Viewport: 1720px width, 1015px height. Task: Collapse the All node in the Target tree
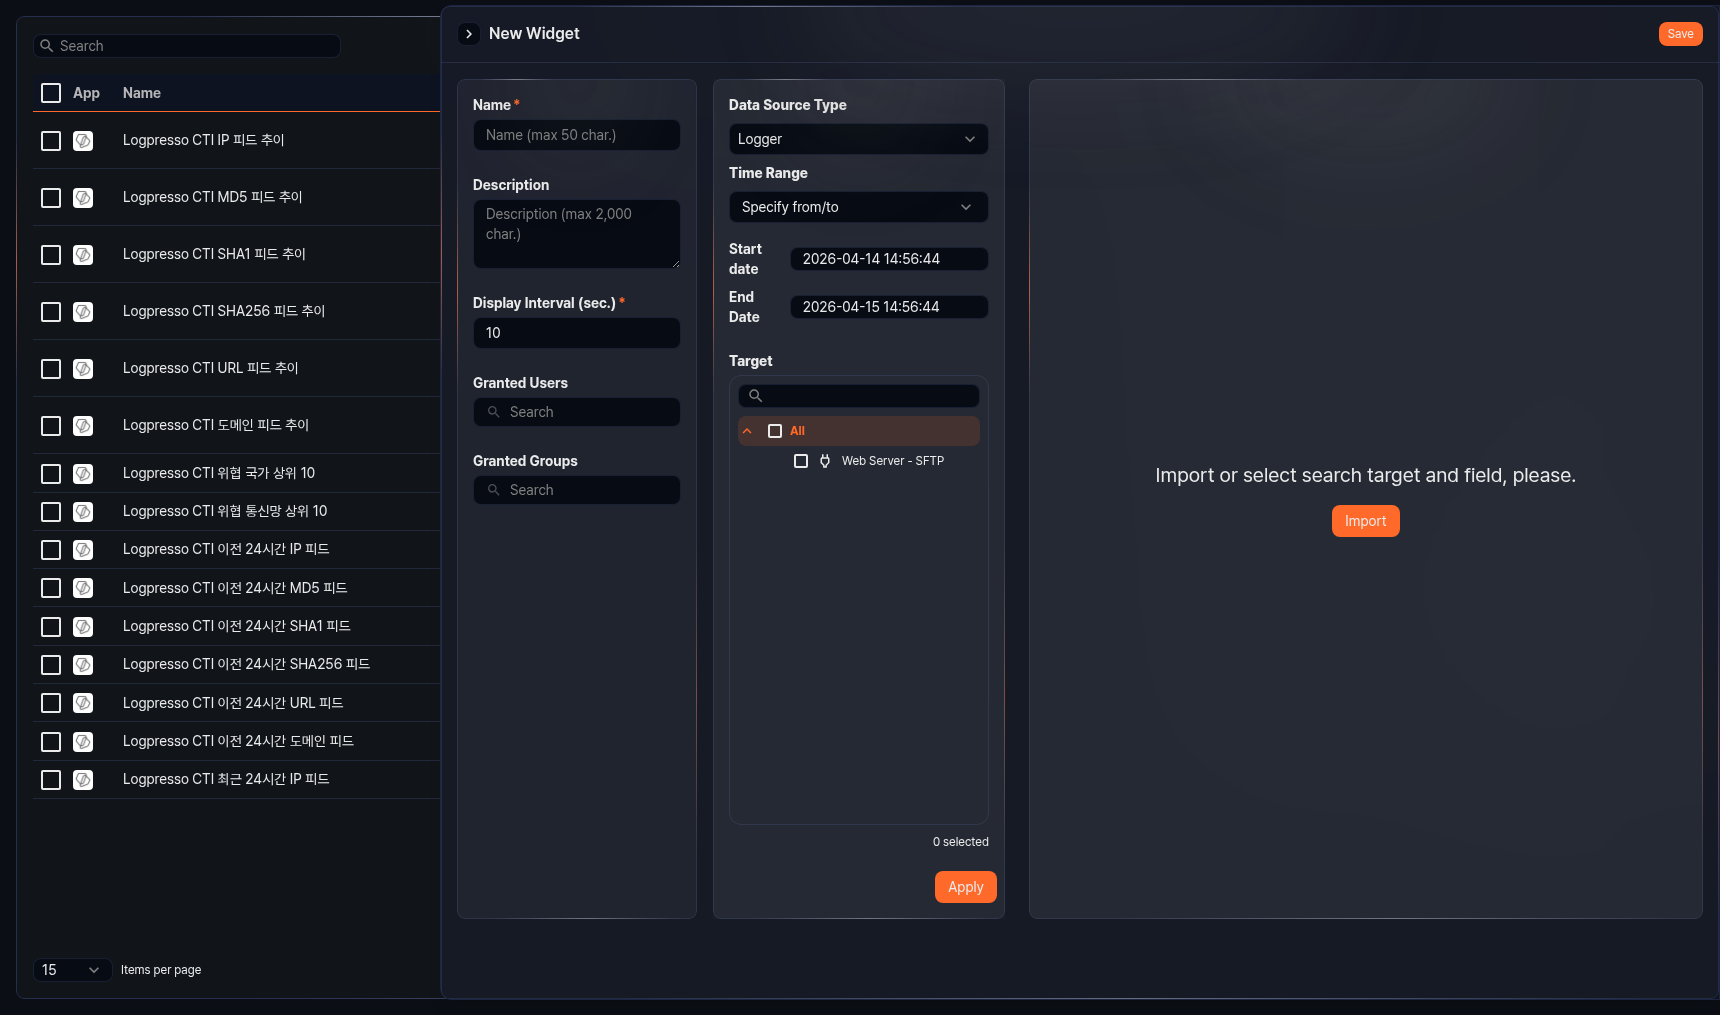[x=747, y=430]
